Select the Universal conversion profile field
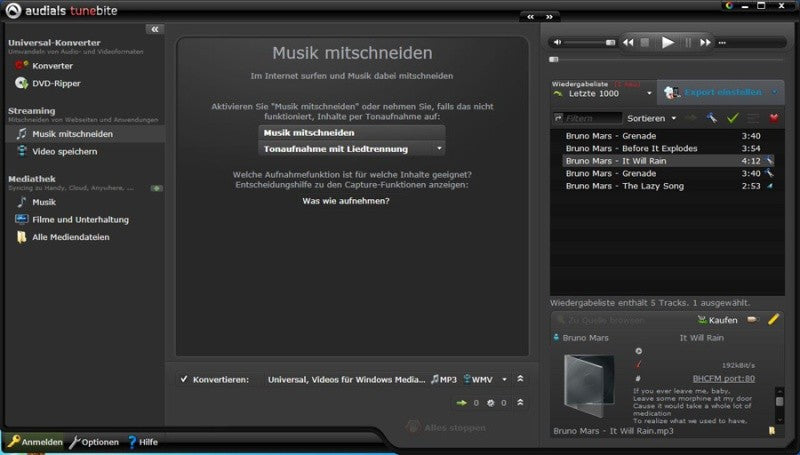Screen dimensions: 800x455 pyautogui.click(x=346, y=380)
